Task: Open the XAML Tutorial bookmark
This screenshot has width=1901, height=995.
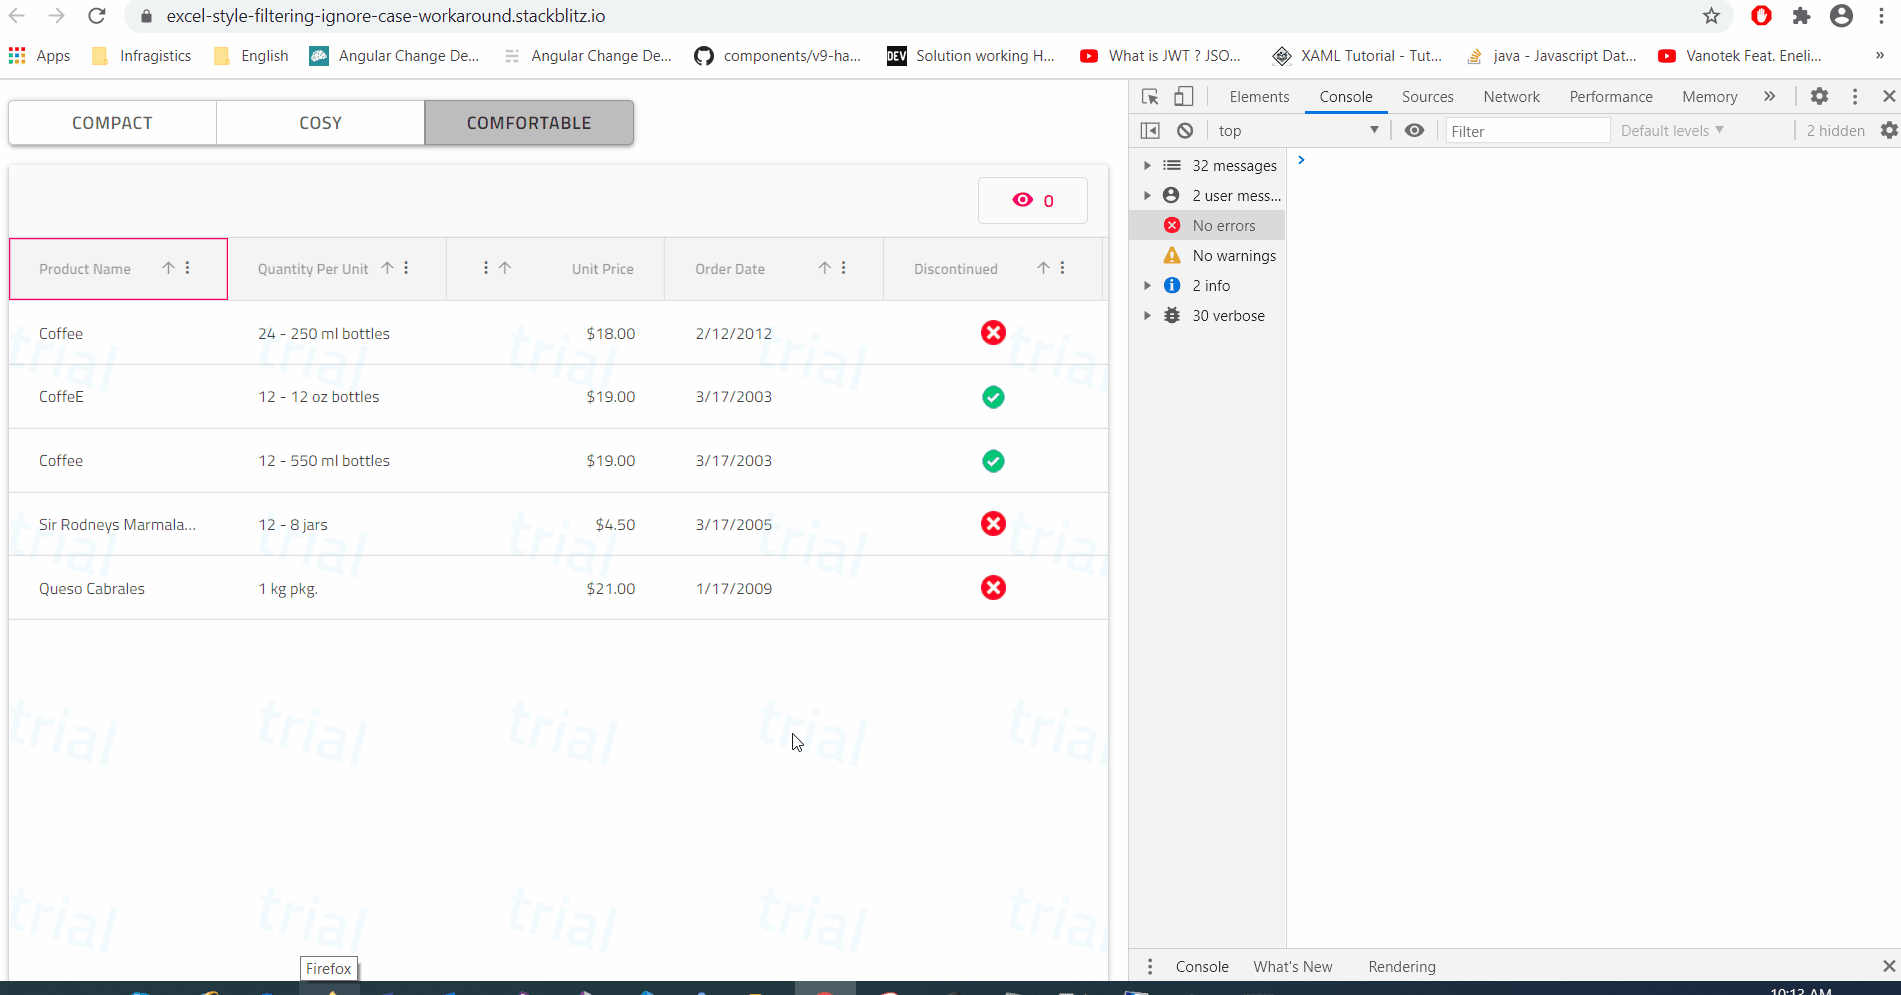Action: coord(1357,56)
